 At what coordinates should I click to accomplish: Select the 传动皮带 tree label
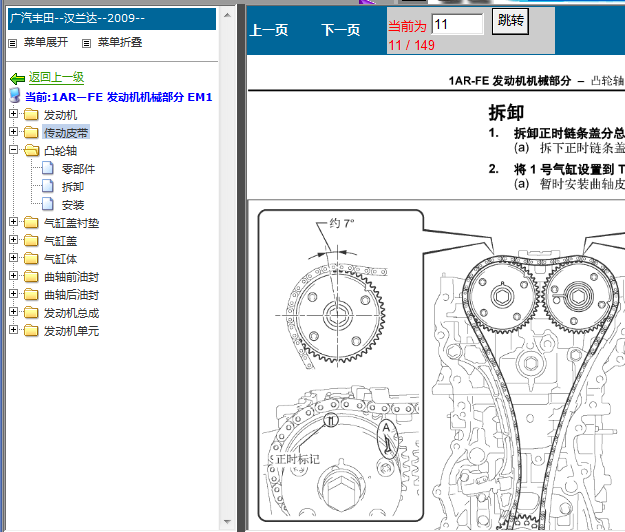(66, 133)
